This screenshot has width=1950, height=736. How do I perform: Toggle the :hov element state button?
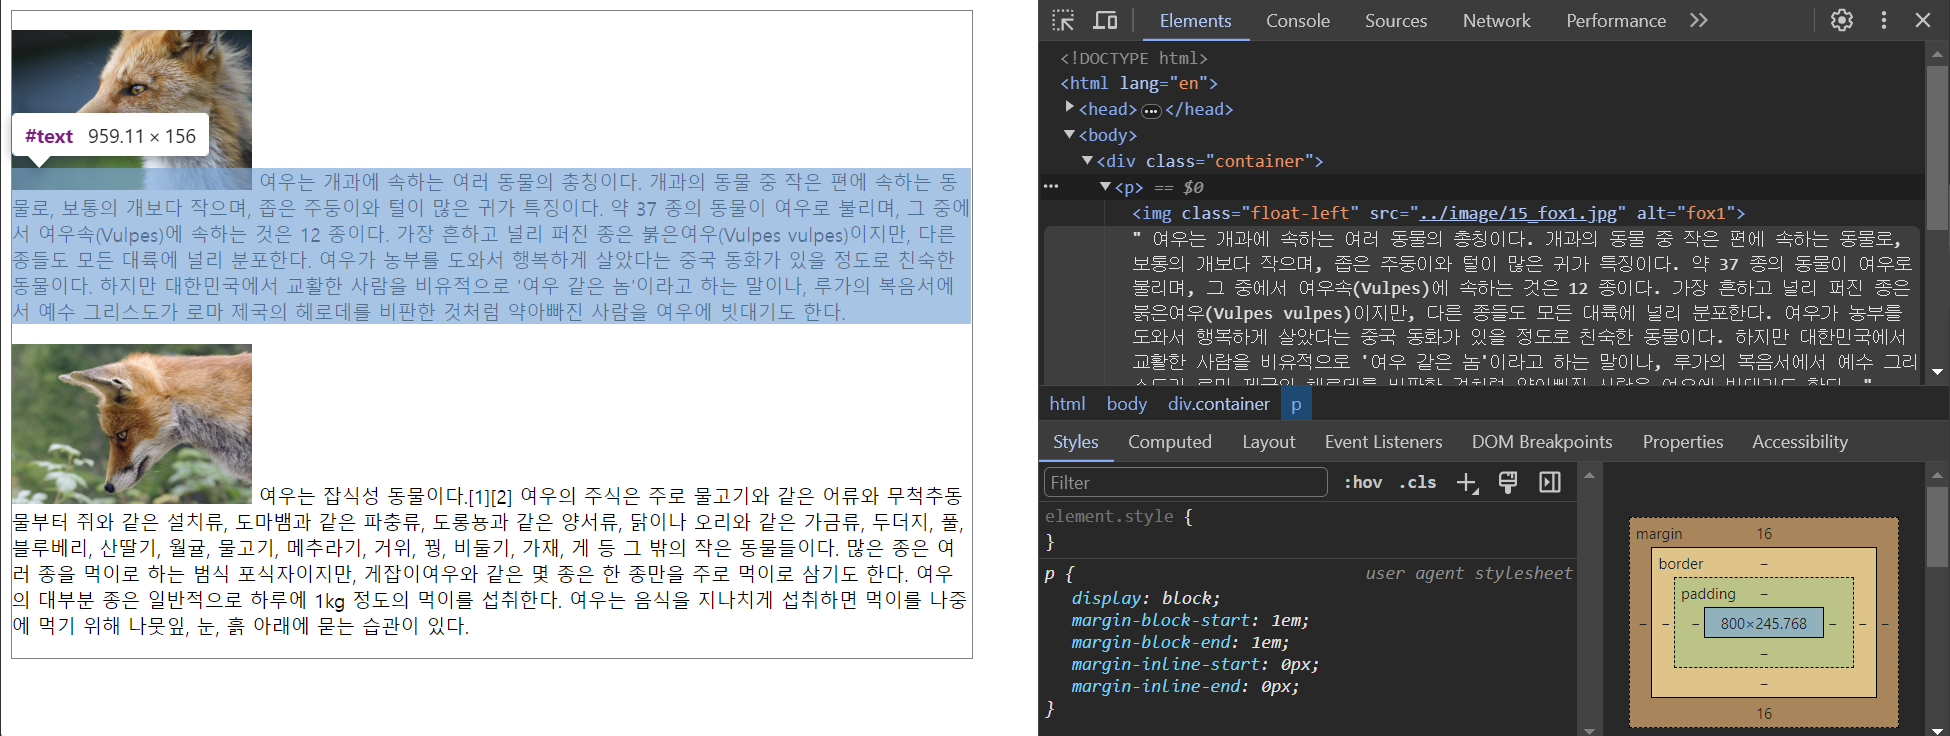pos(1363,483)
